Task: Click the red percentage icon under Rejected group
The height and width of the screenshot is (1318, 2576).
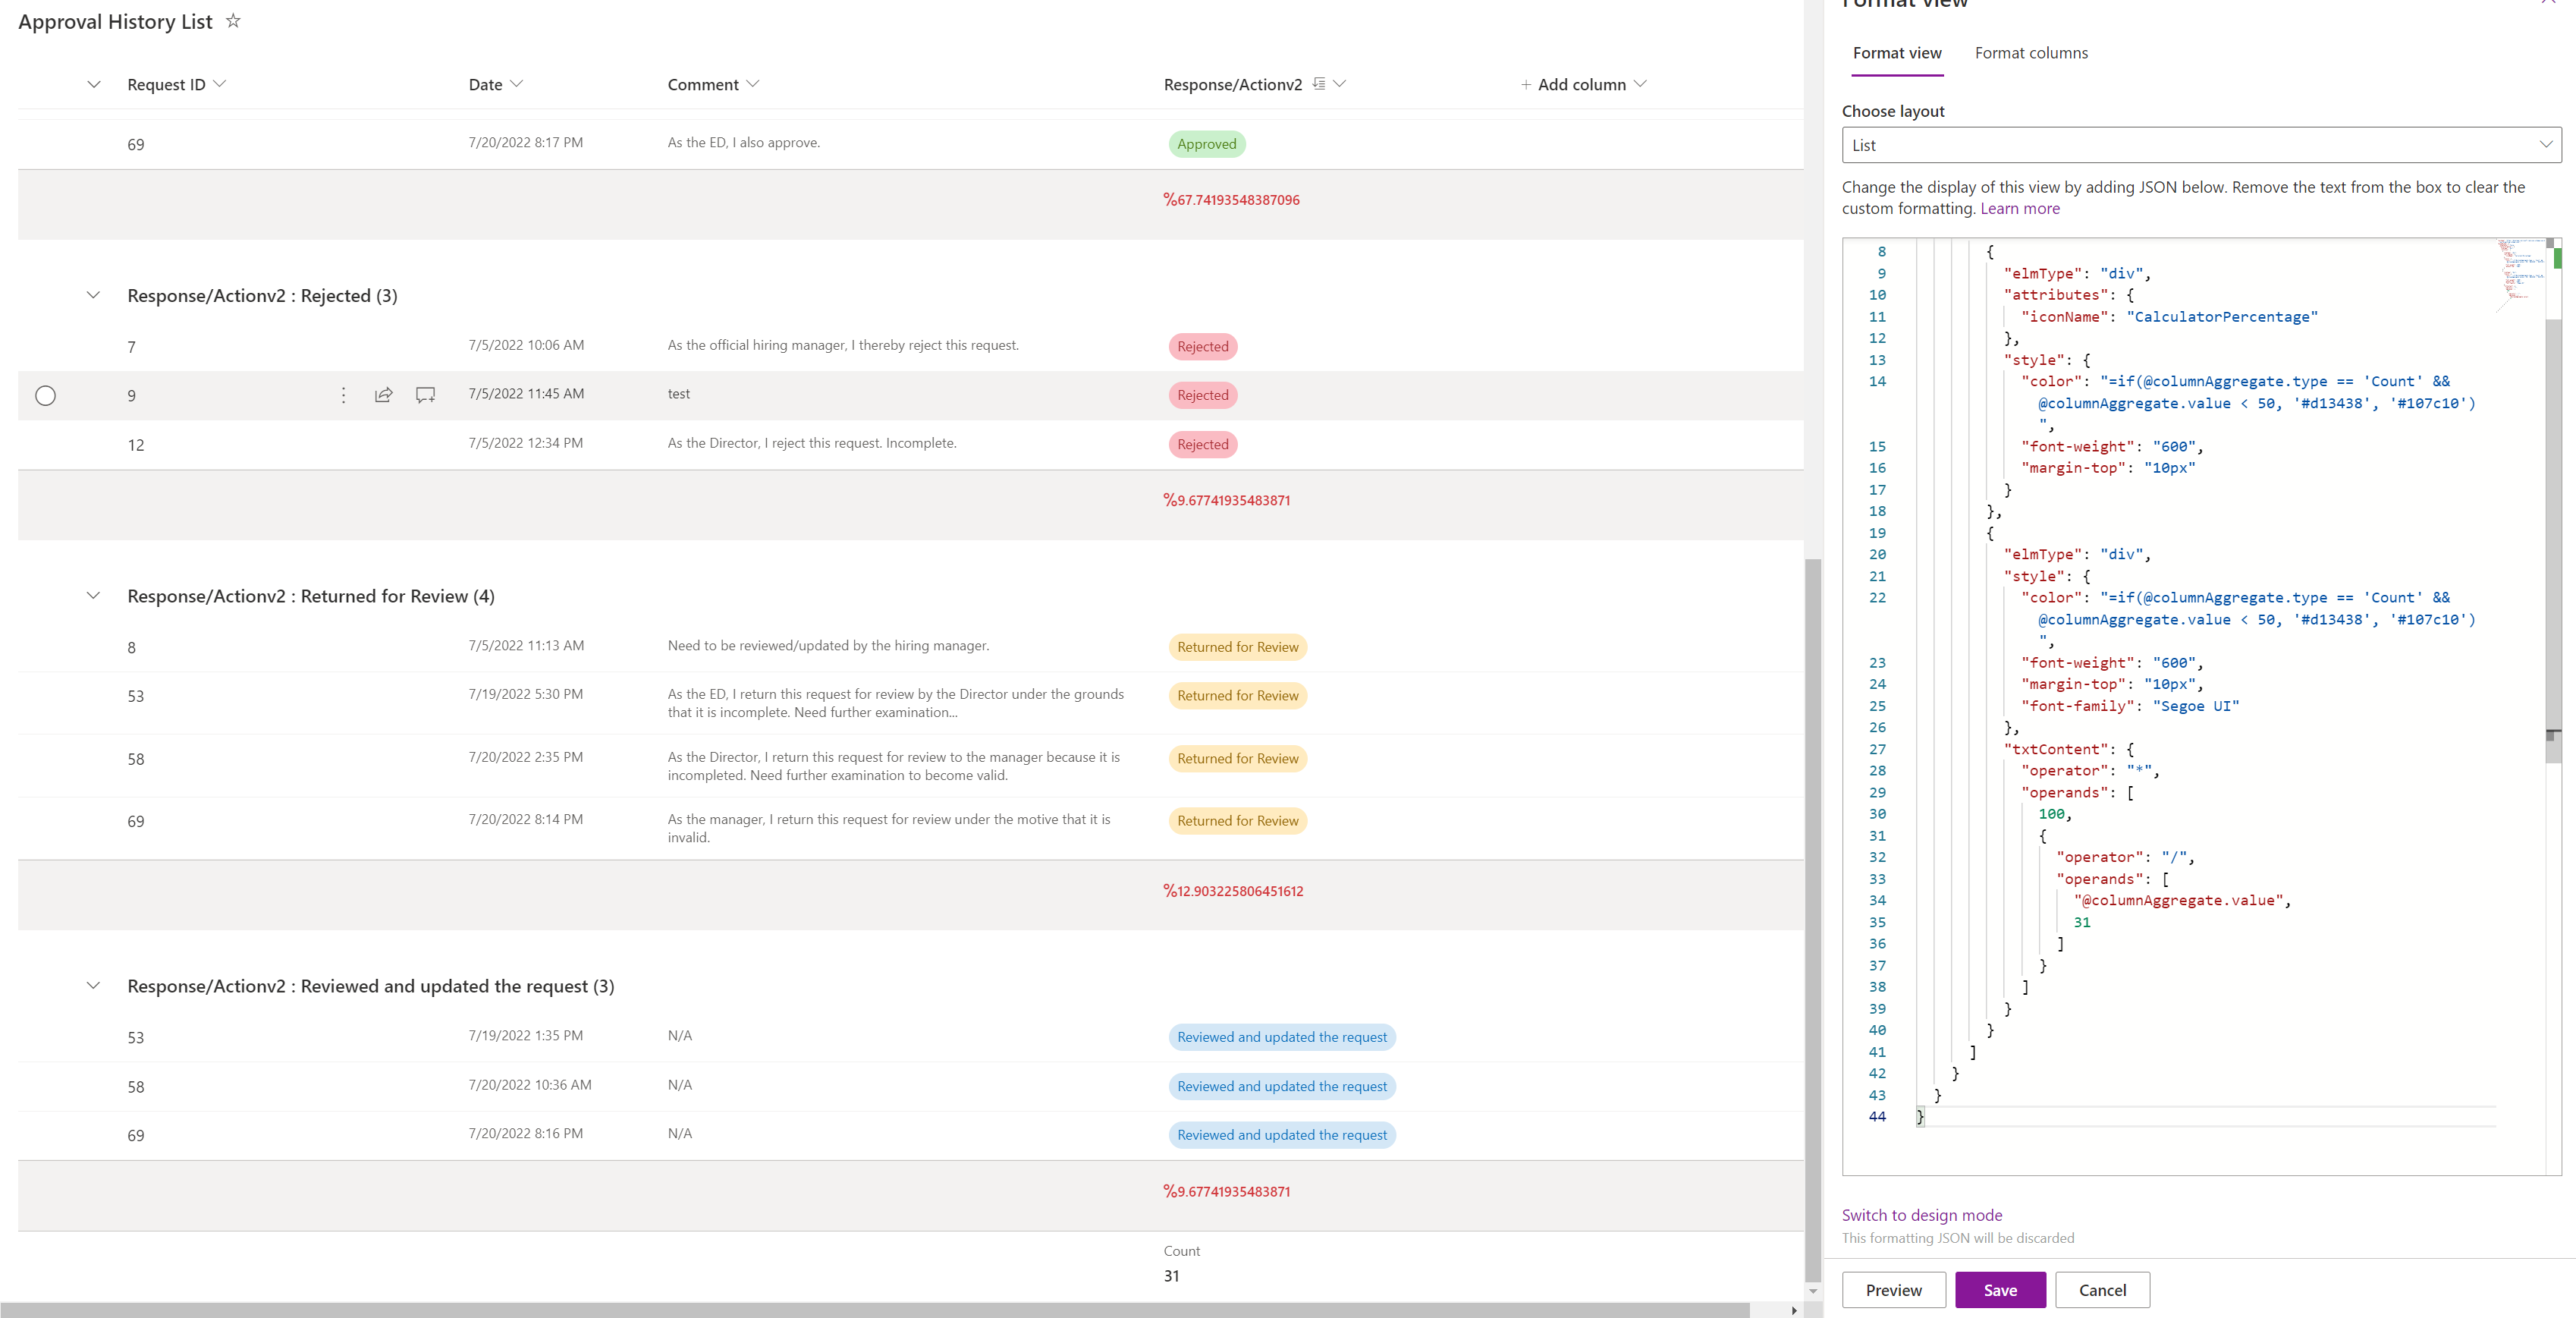Action: pos(1169,500)
